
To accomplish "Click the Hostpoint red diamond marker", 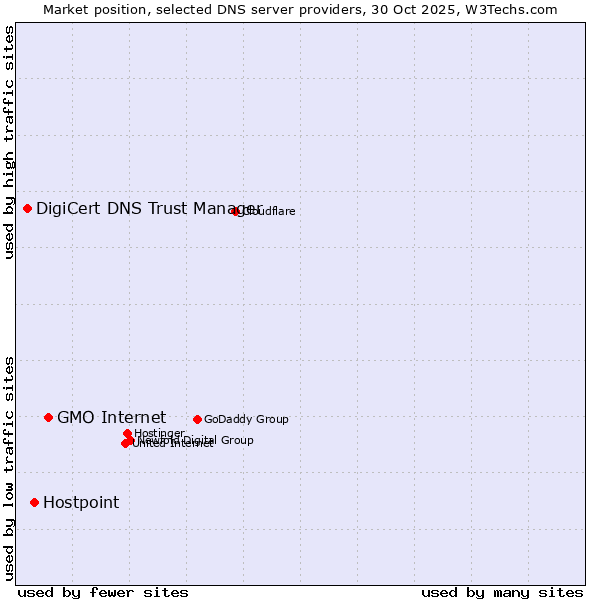I will coord(35,502).
